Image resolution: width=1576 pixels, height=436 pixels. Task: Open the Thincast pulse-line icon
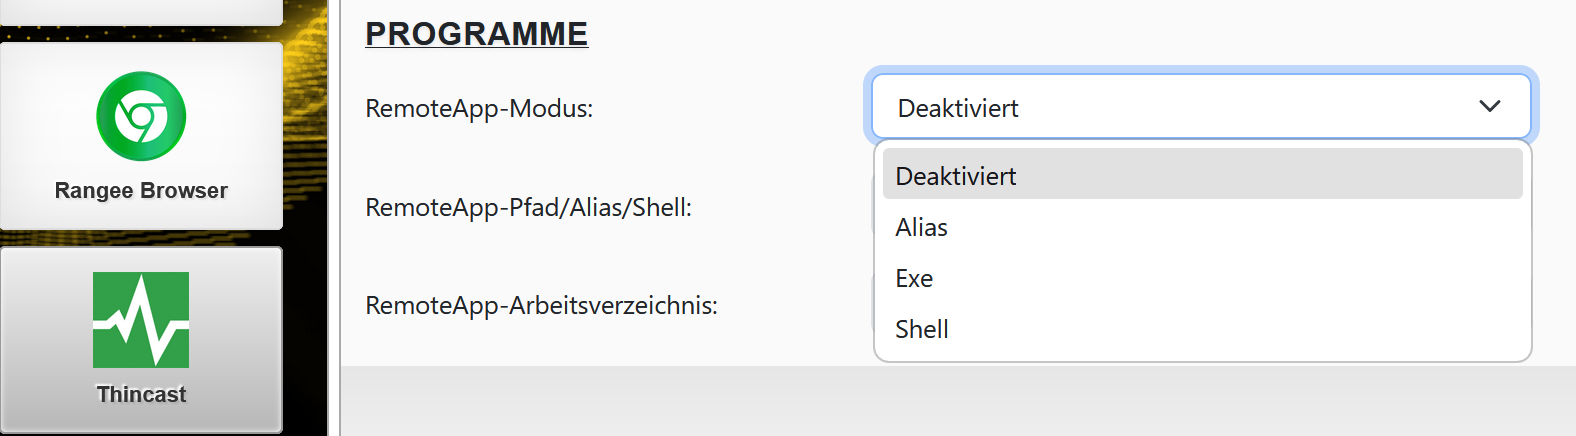click(x=141, y=320)
